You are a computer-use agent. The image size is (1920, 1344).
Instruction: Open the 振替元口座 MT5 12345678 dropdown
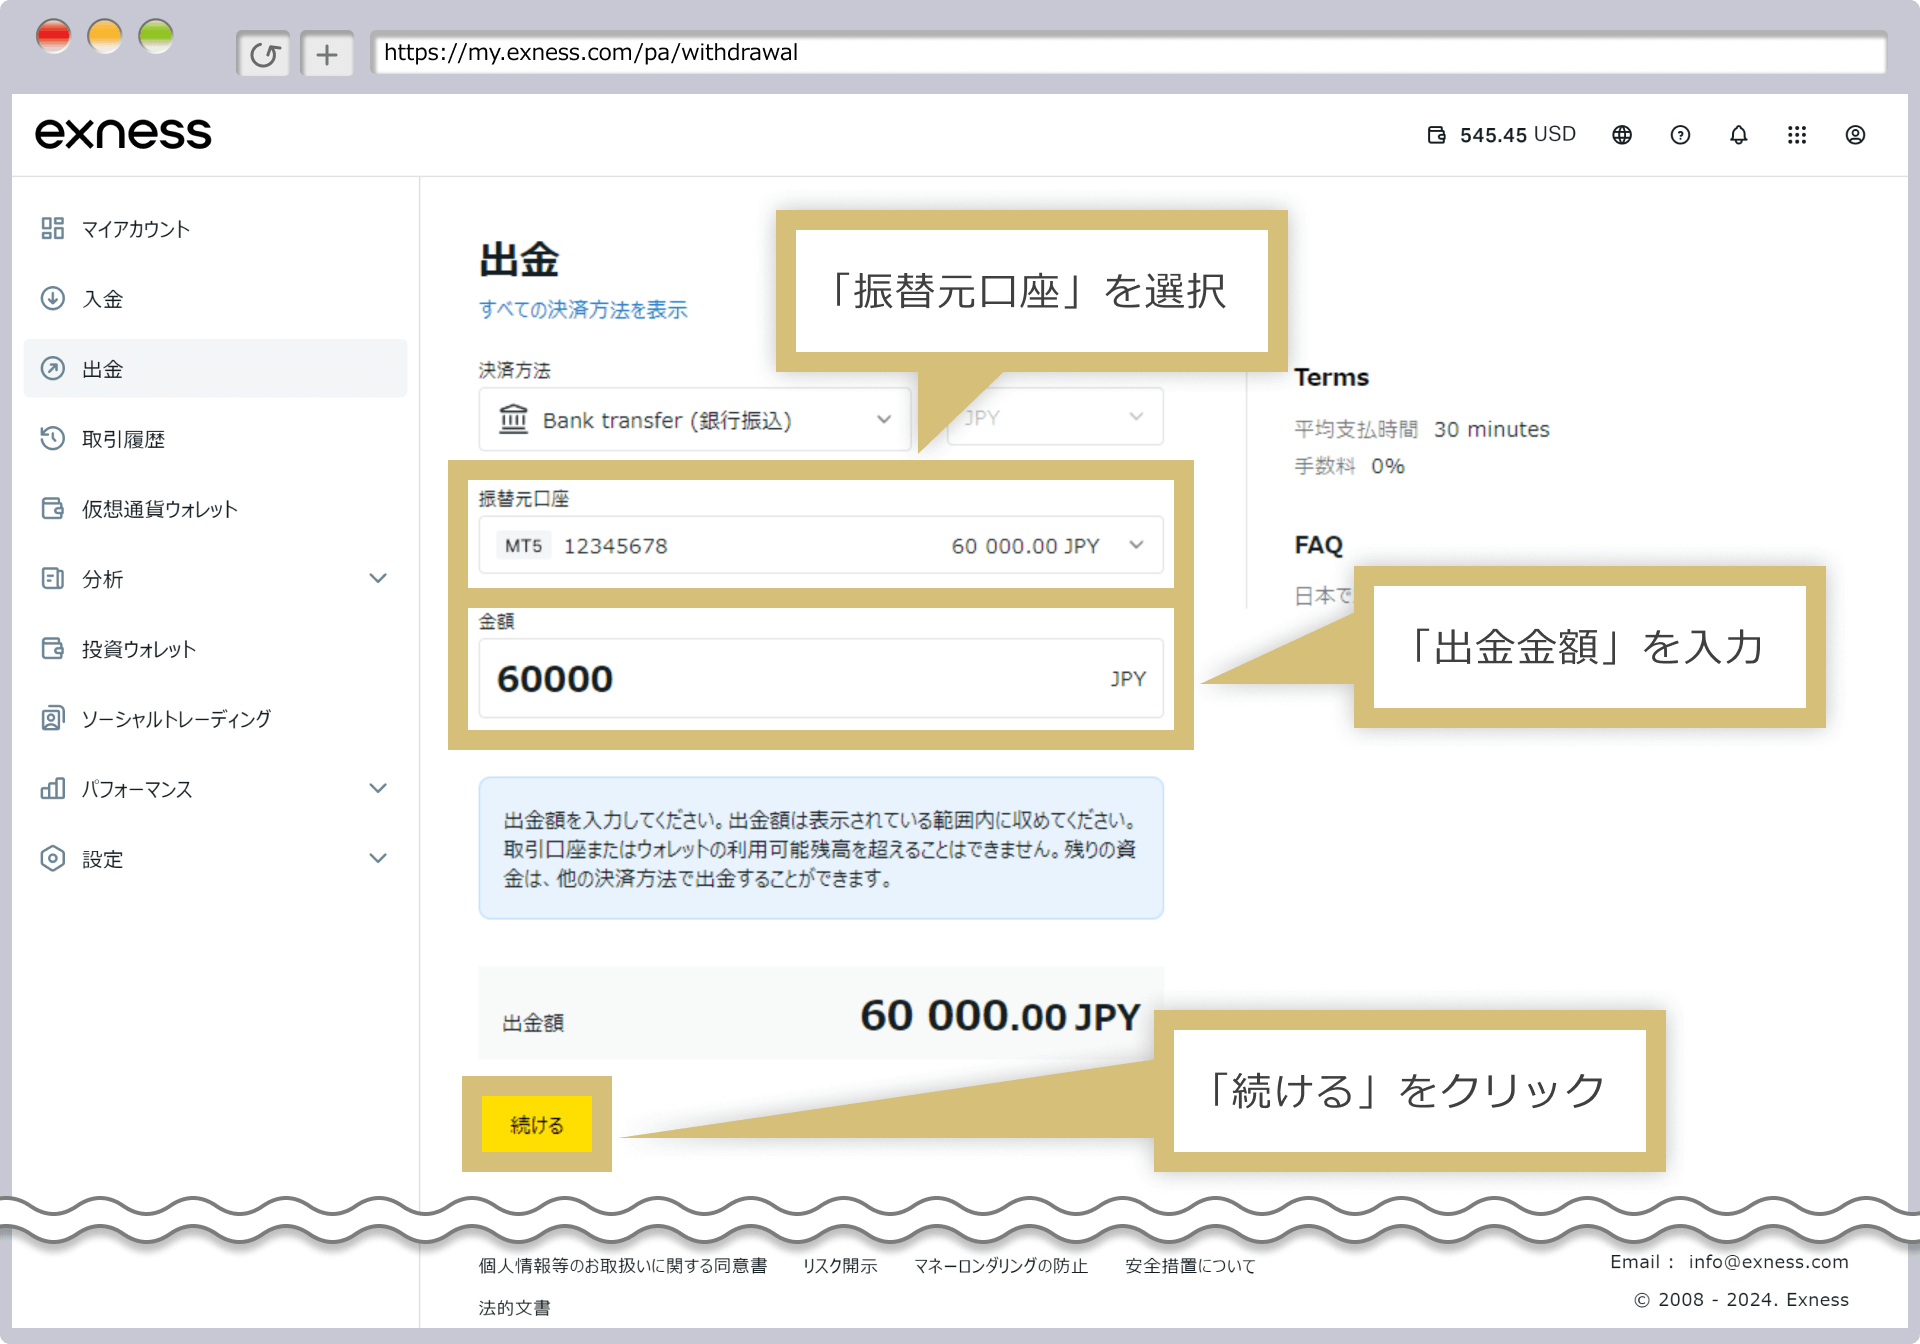tap(821, 546)
